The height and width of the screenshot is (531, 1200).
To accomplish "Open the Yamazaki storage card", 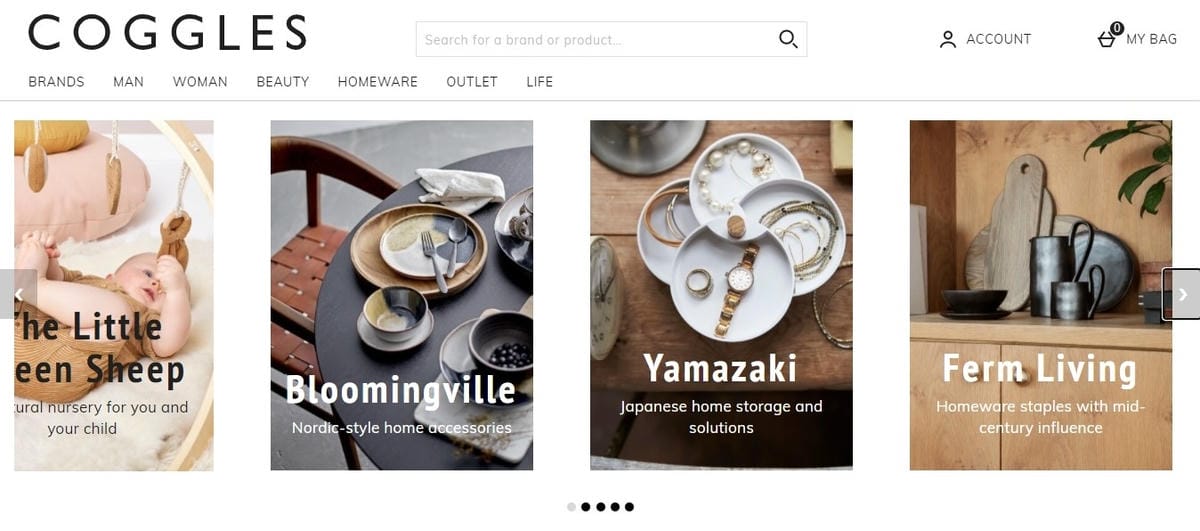I will (x=721, y=295).
